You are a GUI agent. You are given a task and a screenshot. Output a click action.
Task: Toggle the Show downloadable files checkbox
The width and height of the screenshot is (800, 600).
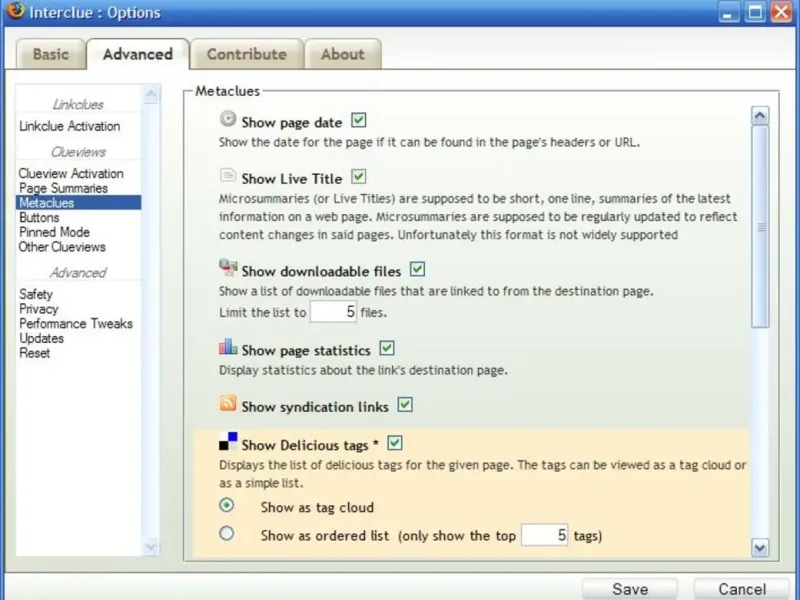(417, 269)
